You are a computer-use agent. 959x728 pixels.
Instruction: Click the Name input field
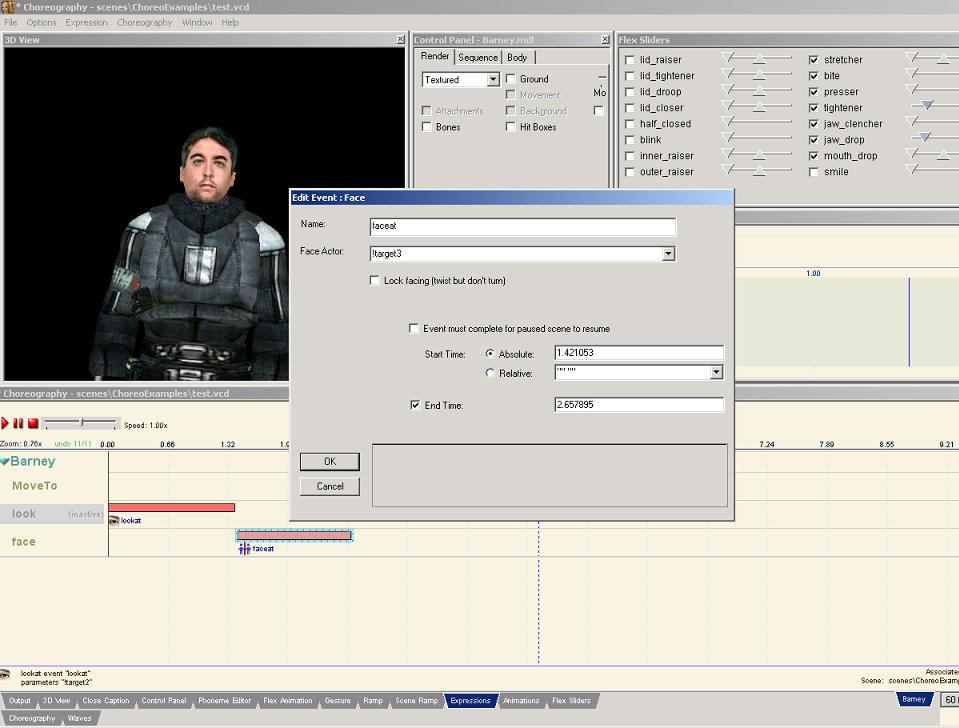click(x=523, y=226)
